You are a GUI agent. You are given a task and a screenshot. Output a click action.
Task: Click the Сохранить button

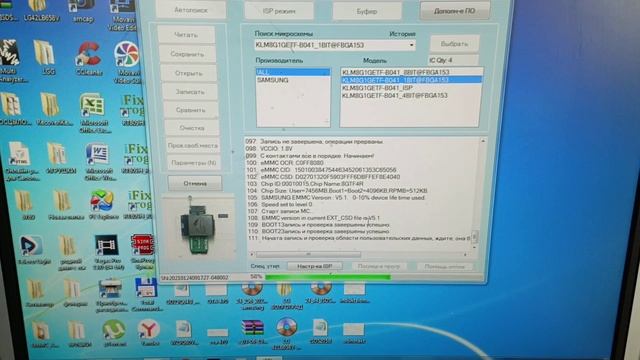pos(187,54)
